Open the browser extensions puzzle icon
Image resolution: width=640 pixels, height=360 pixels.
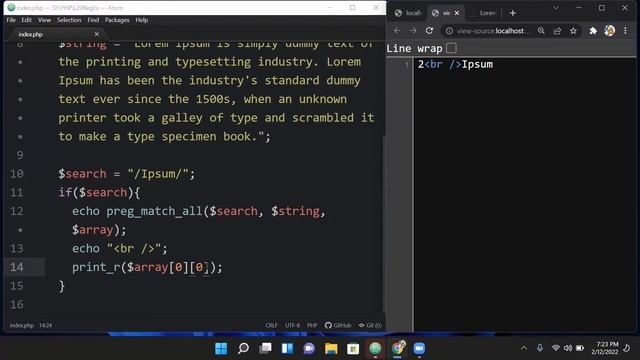593,31
